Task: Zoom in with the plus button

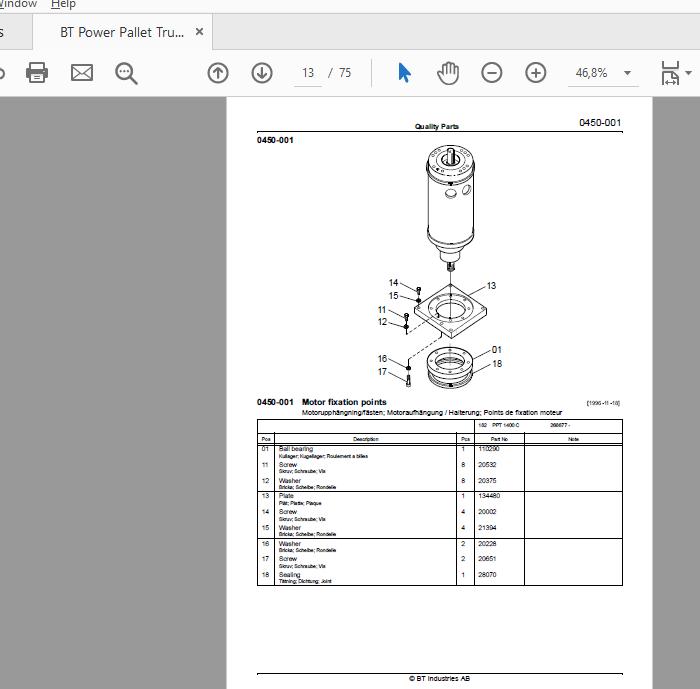Action: pos(536,73)
